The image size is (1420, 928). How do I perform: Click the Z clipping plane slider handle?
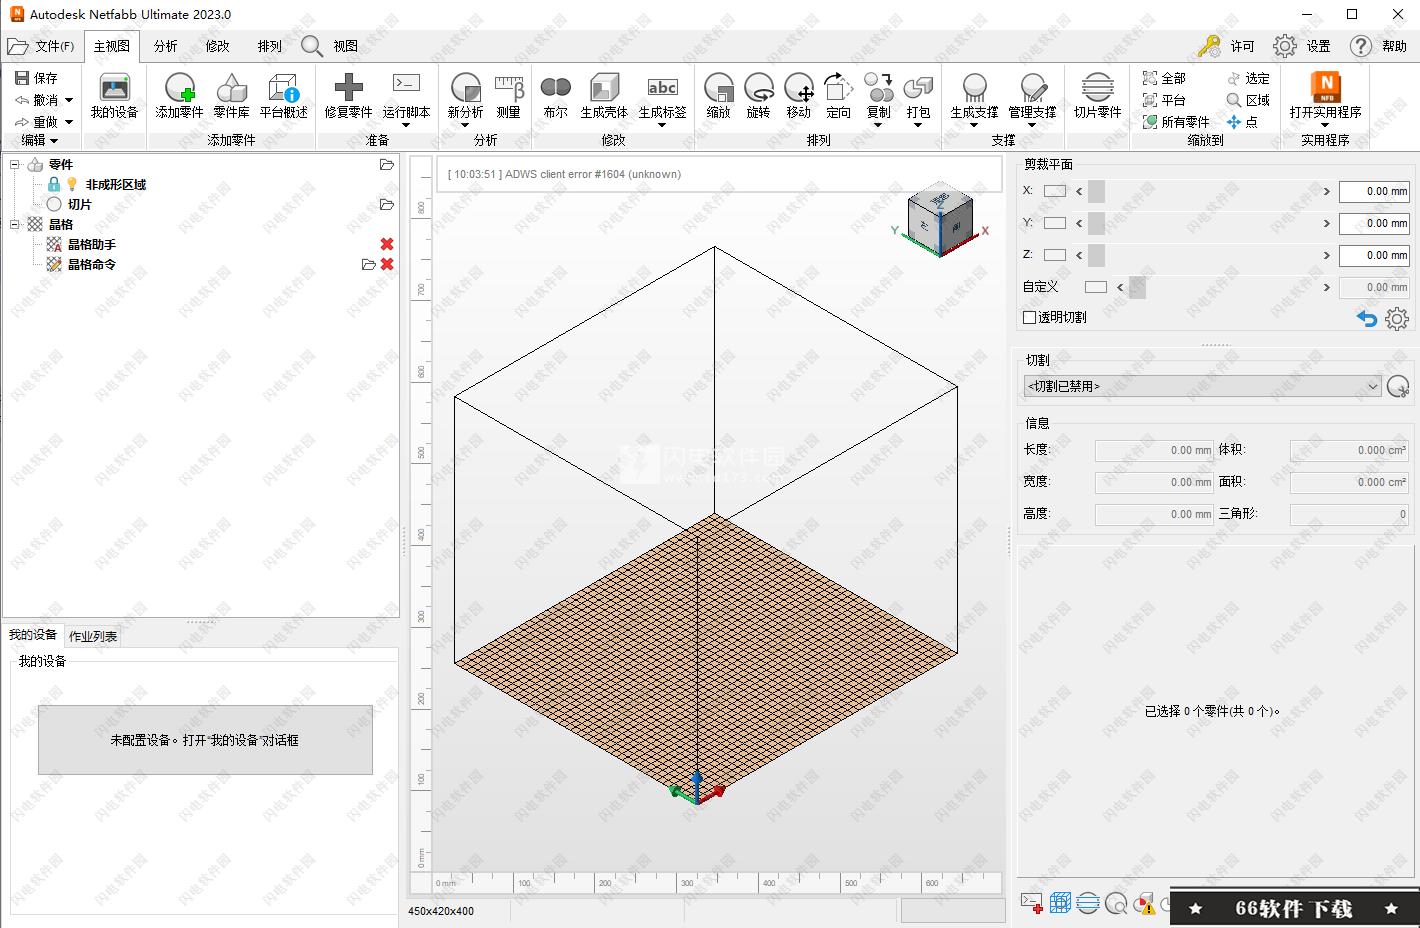(1097, 255)
